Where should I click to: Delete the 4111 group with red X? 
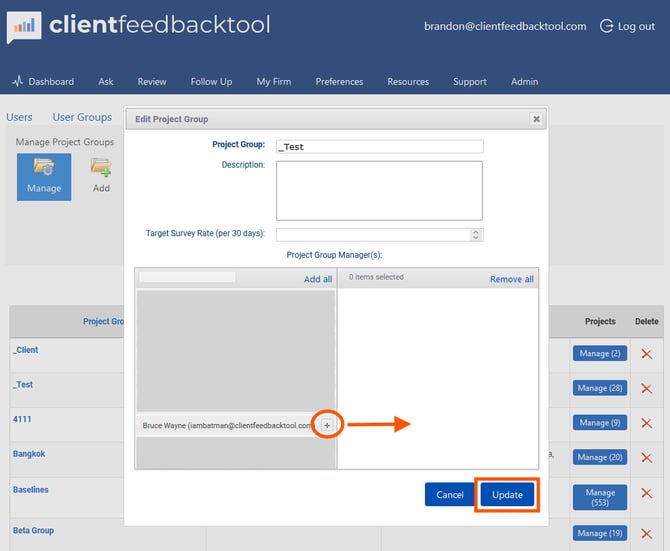coord(646,423)
